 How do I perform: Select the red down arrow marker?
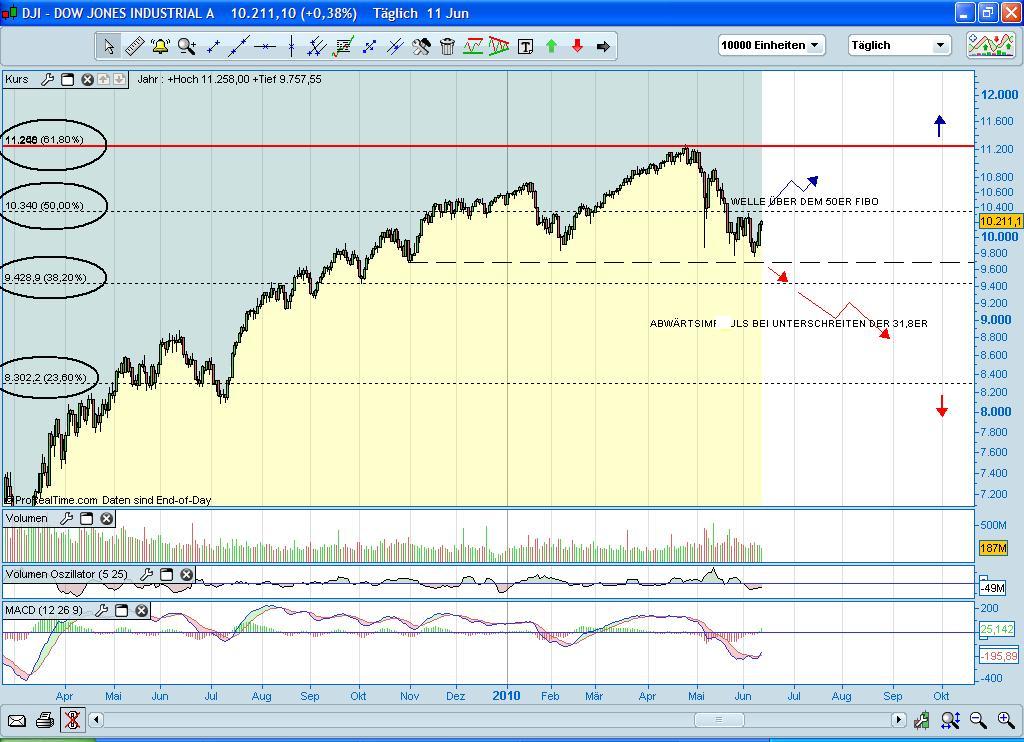(577, 46)
